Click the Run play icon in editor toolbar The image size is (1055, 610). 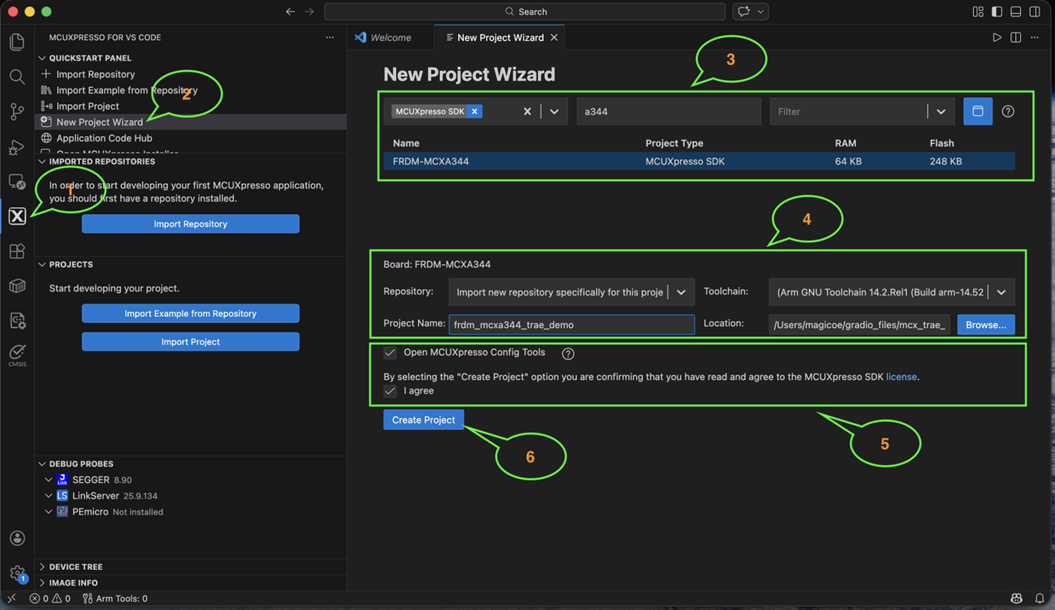[997, 38]
